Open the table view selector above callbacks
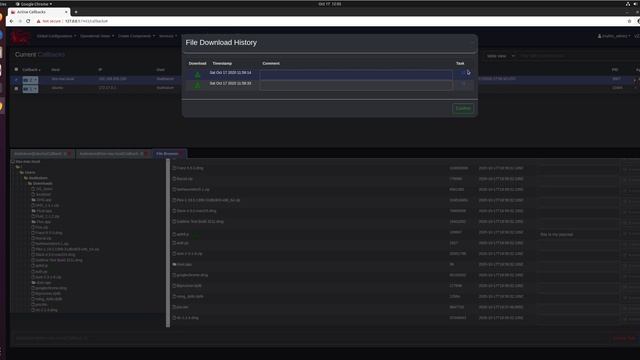This screenshot has width=640, height=360. point(500,56)
